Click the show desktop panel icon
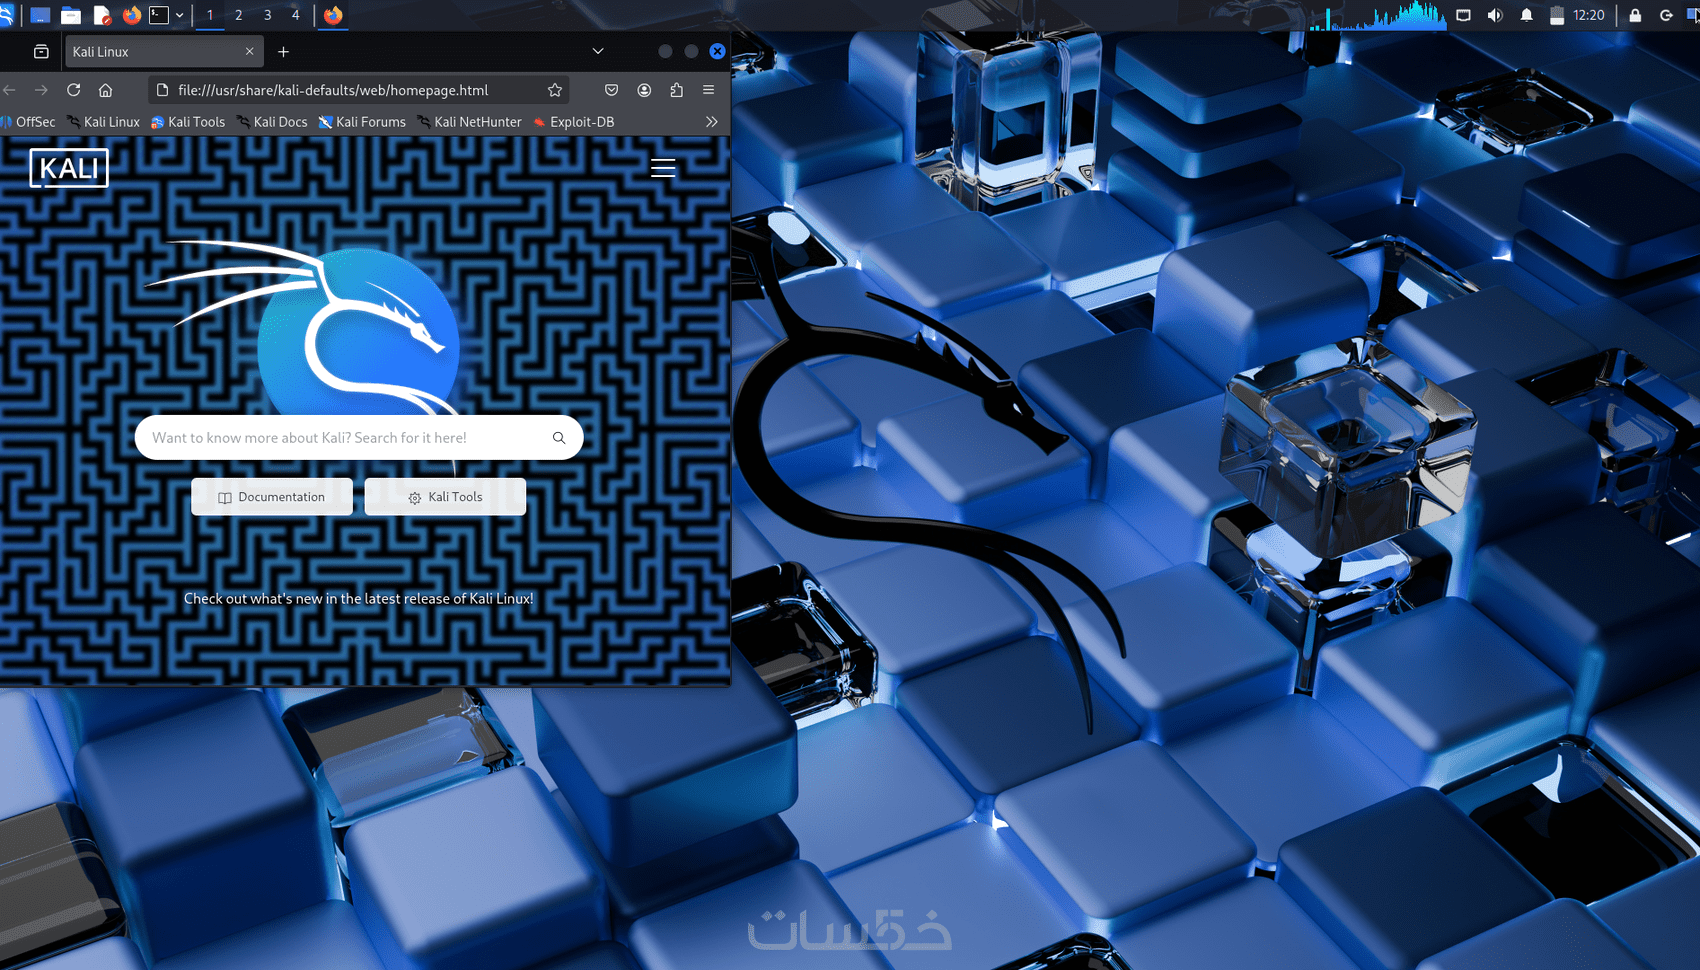The image size is (1700, 970). click(x=40, y=15)
